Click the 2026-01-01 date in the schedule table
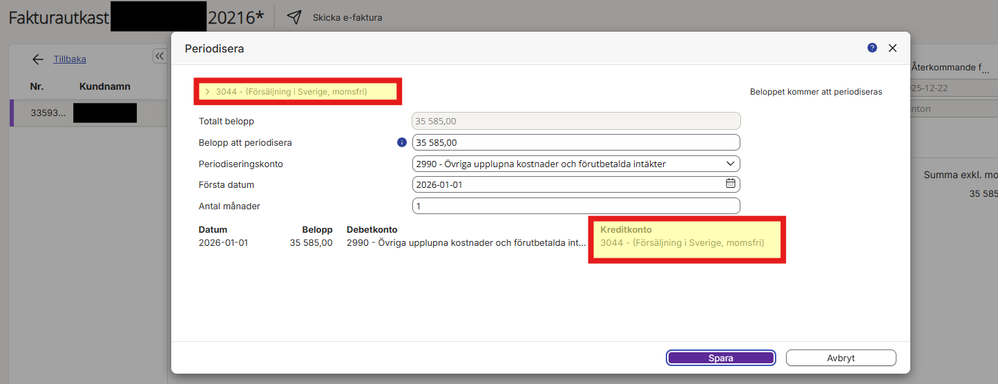Image resolution: width=998 pixels, height=384 pixels. (x=223, y=243)
